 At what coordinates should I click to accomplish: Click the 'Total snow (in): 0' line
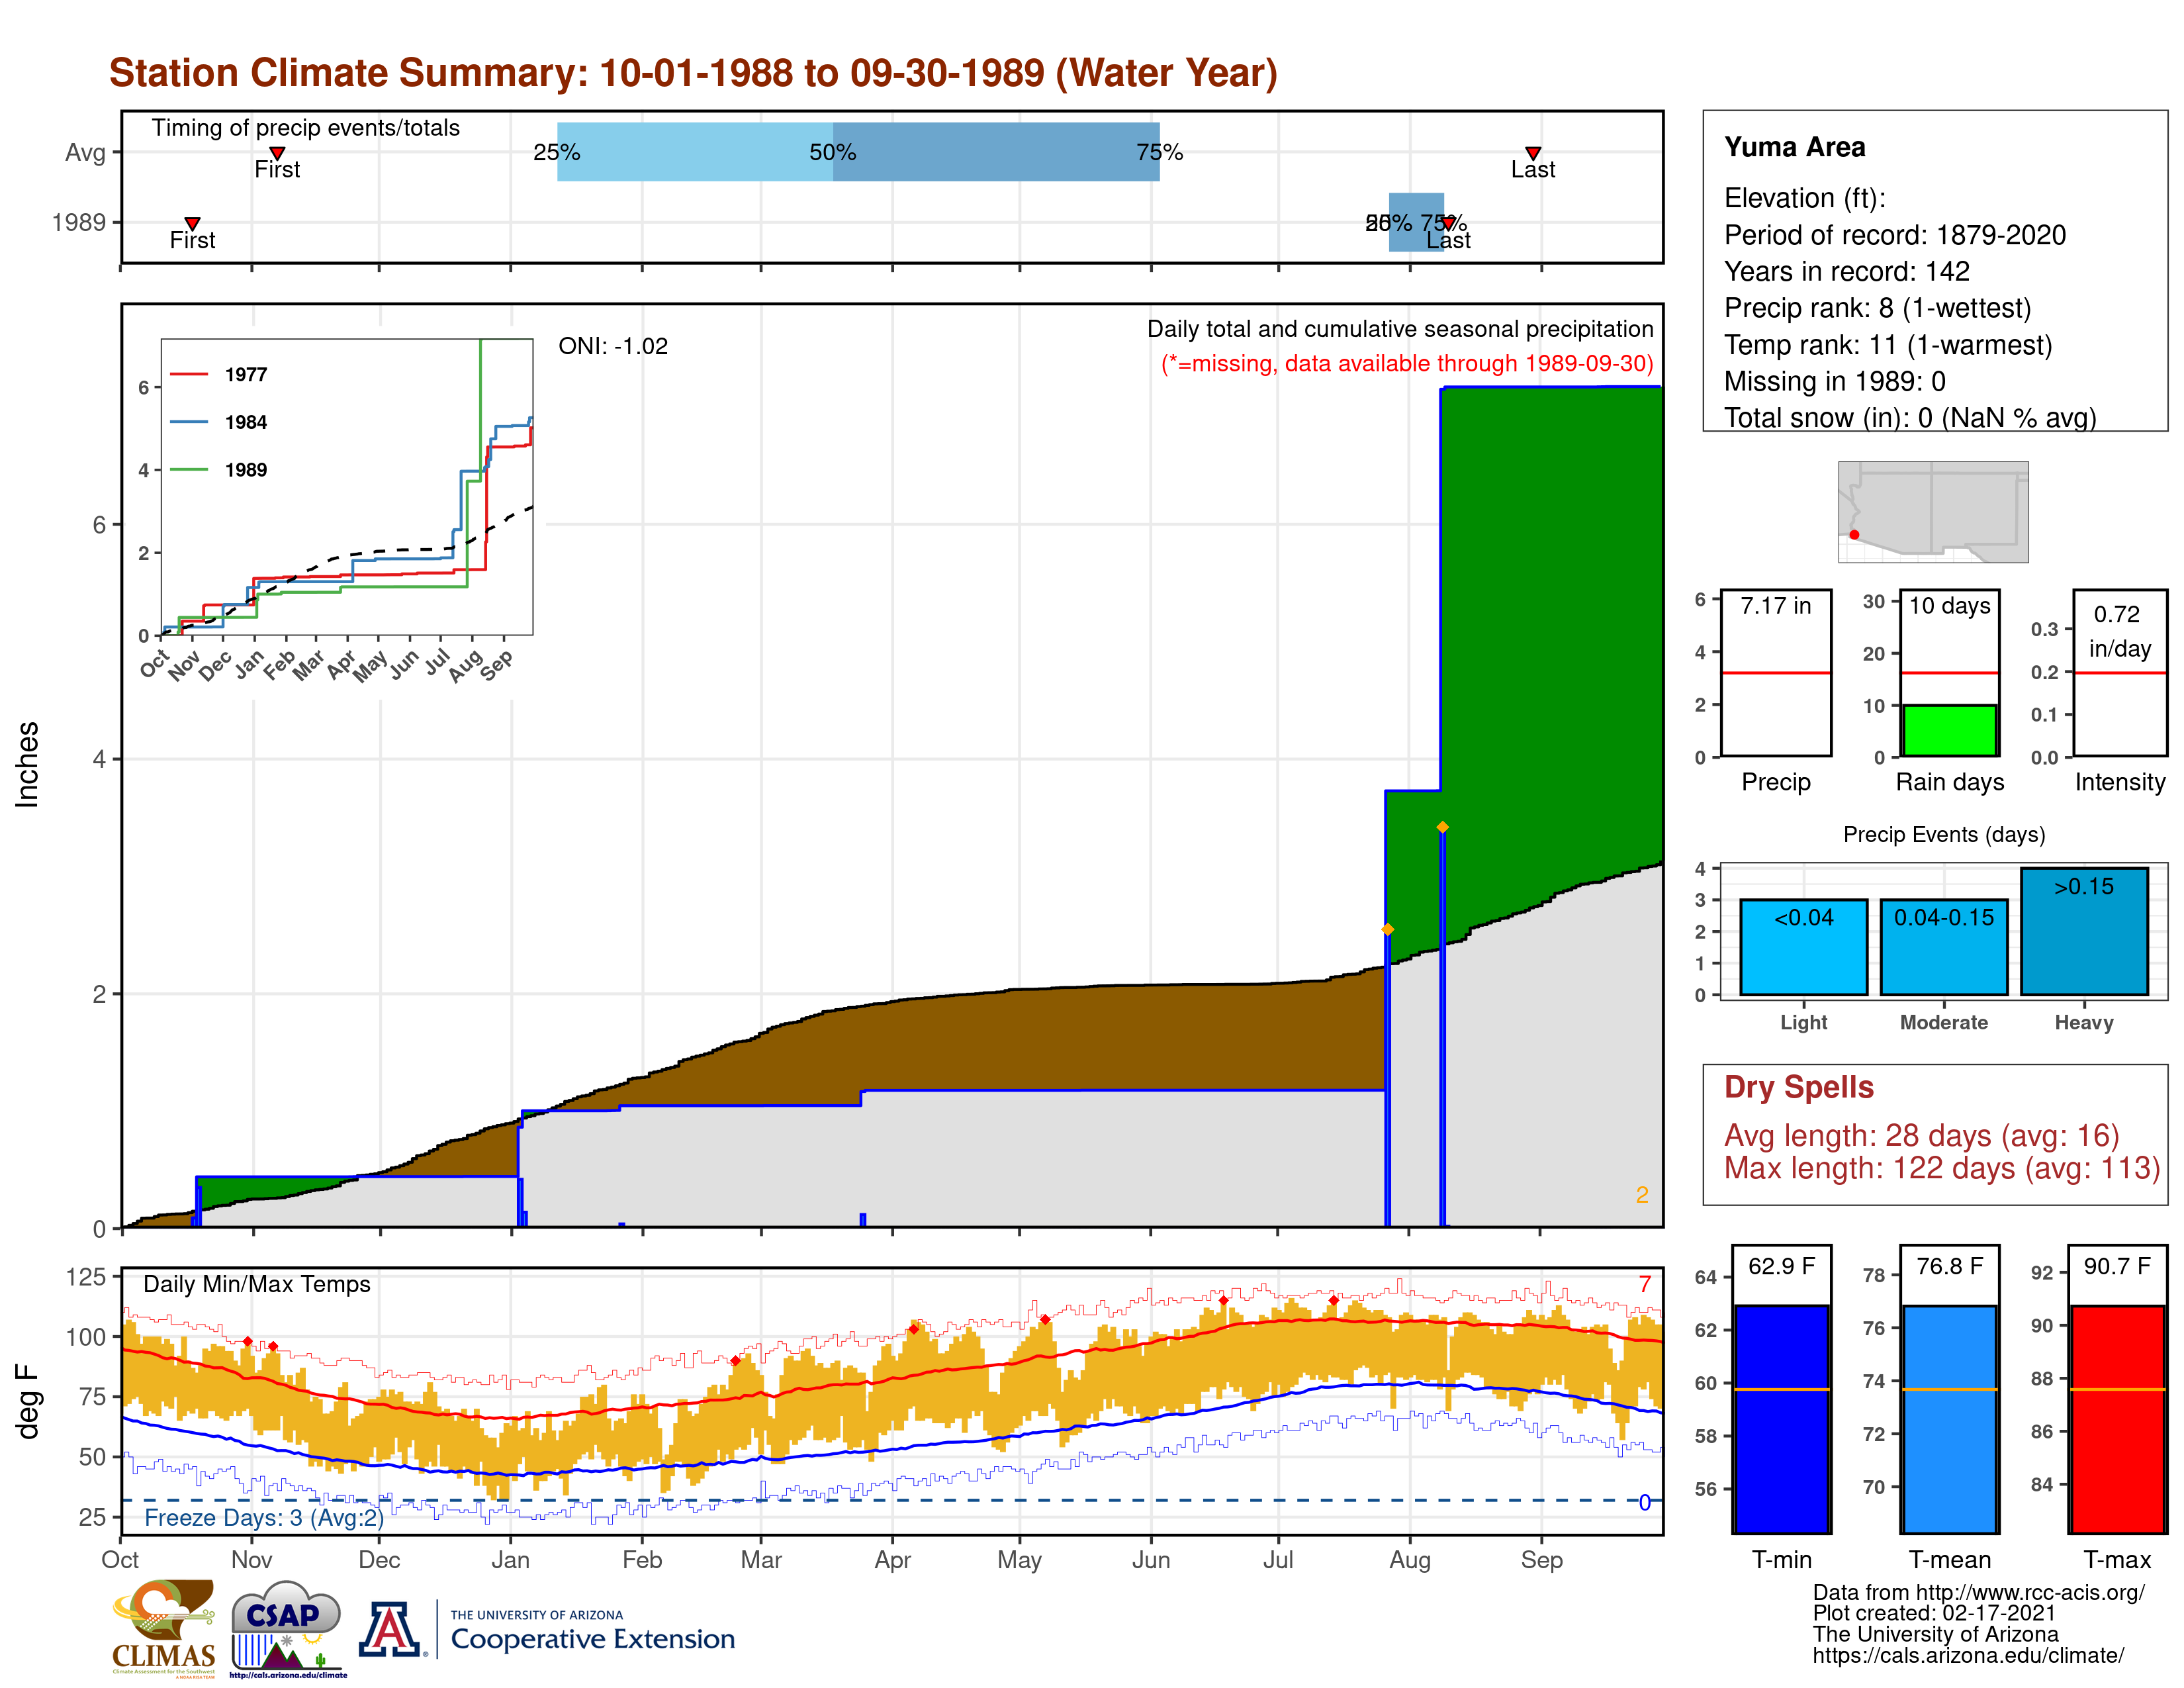click(1910, 417)
